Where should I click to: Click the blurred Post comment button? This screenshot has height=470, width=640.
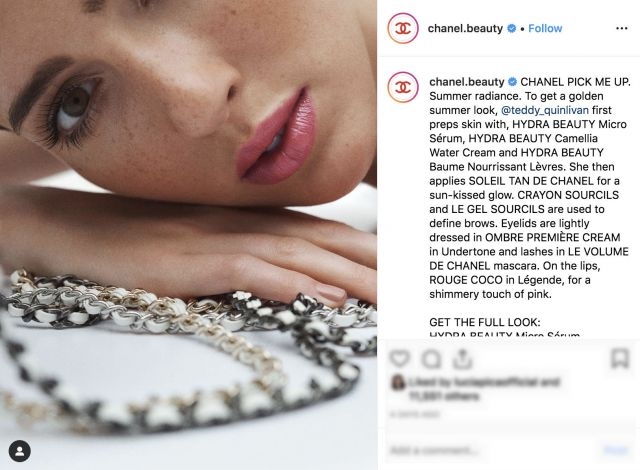tap(616, 450)
